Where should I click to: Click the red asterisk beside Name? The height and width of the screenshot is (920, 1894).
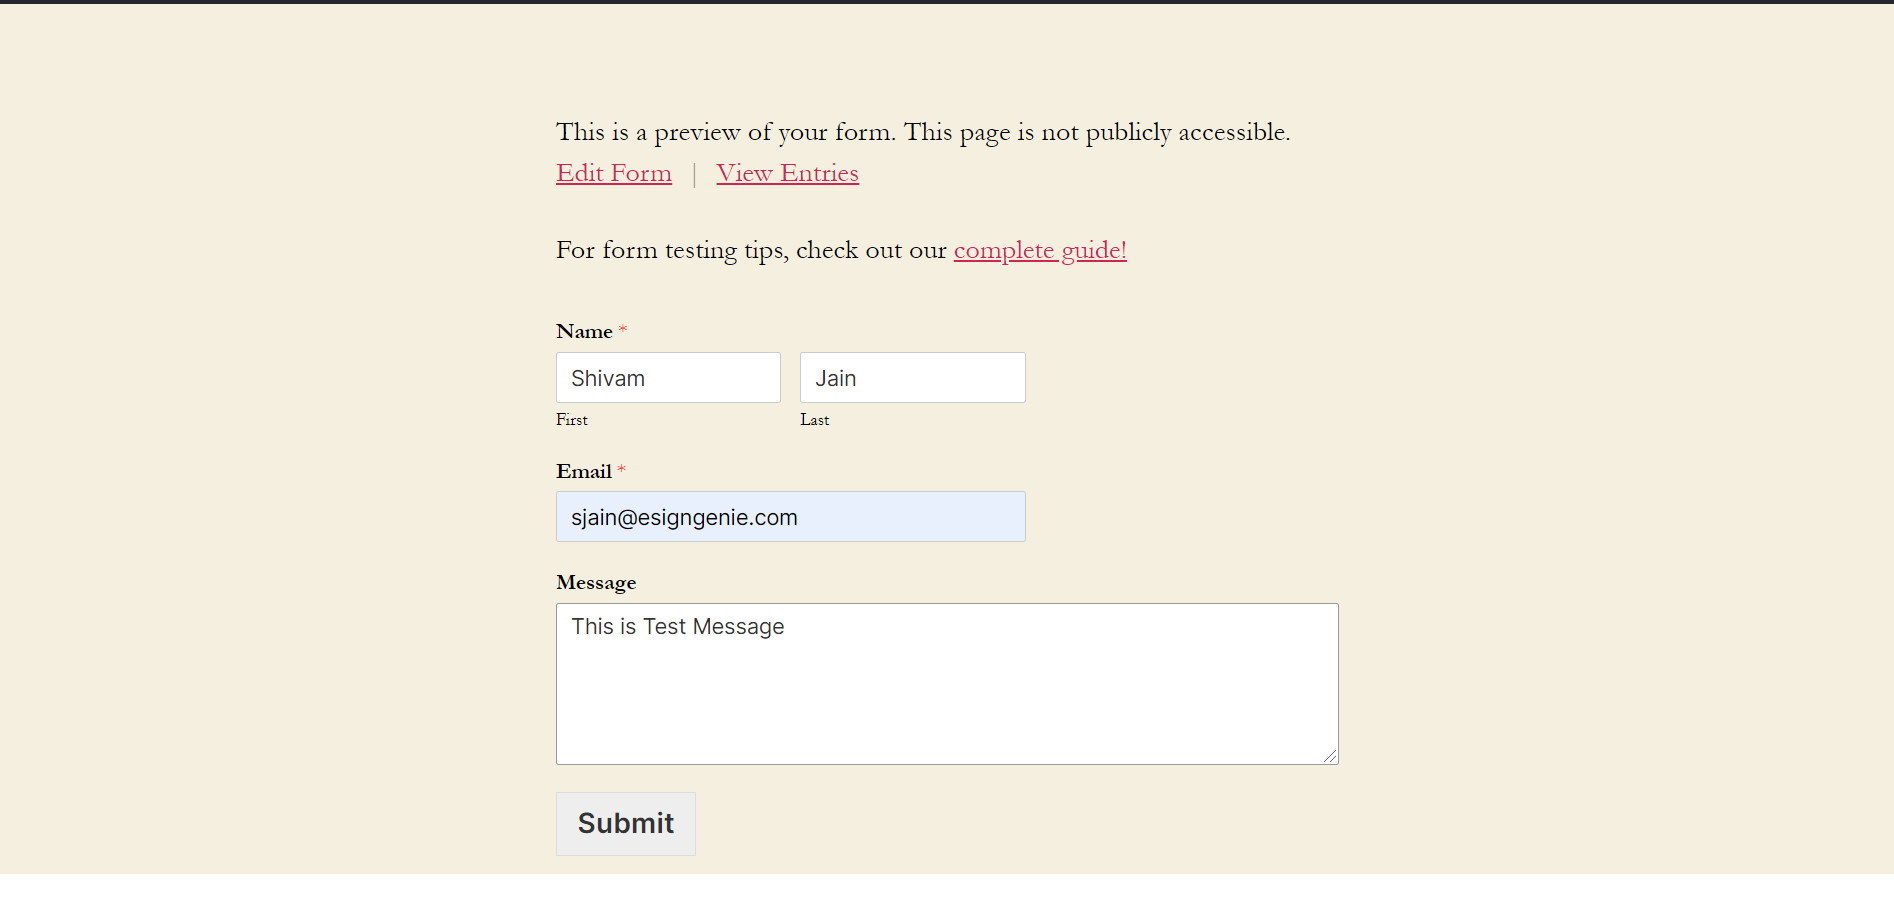tap(623, 329)
